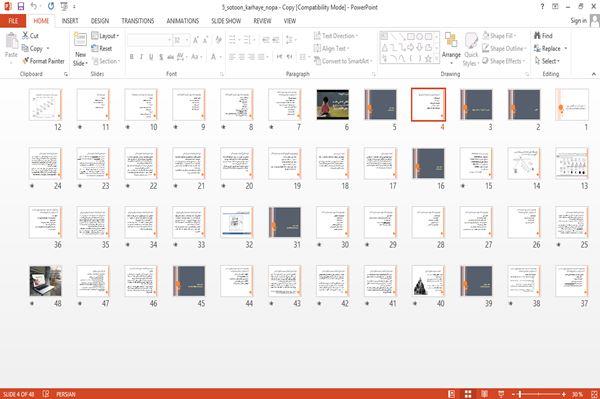Switch to the ANIMATIONS tab
The image size is (600, 399).
tap(183, 21)
